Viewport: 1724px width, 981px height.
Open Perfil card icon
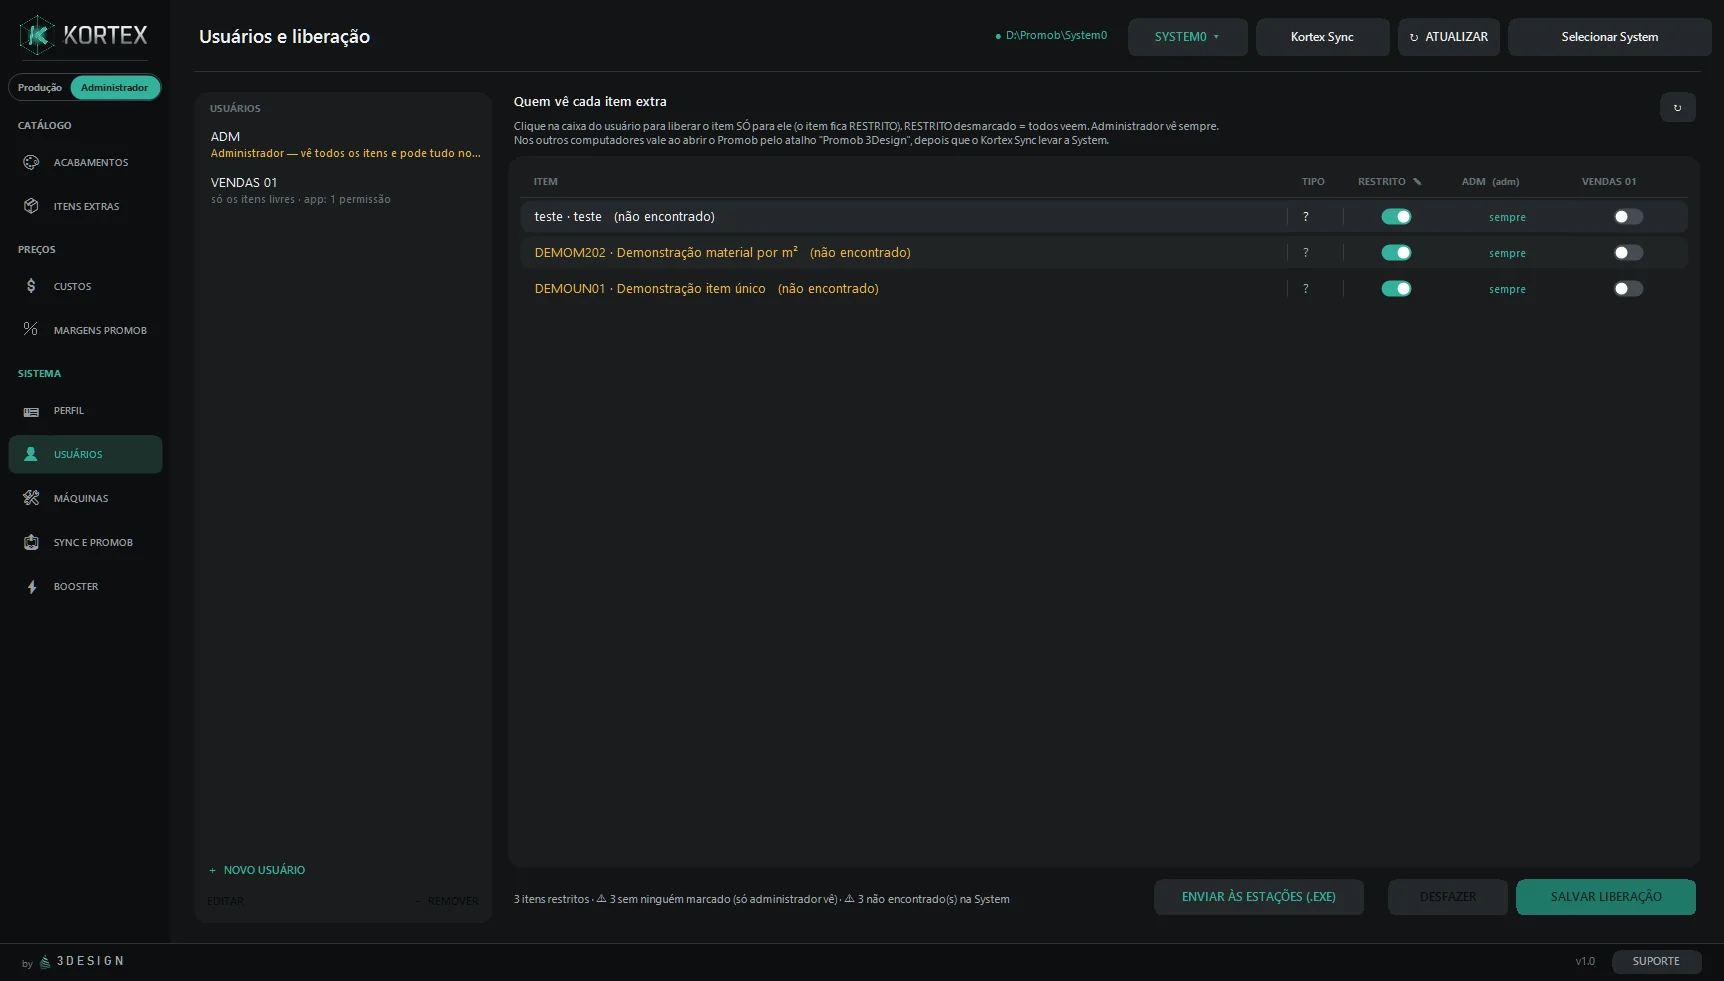pyautogui.click(x=31, y=411)
